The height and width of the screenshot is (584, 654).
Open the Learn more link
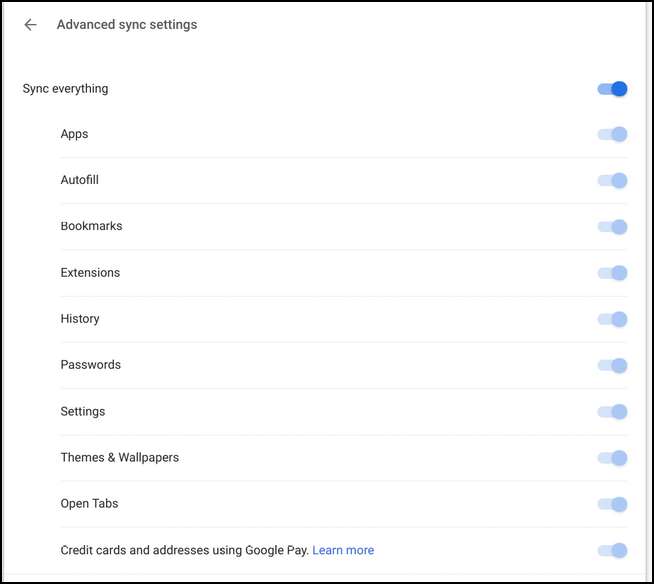343,550
